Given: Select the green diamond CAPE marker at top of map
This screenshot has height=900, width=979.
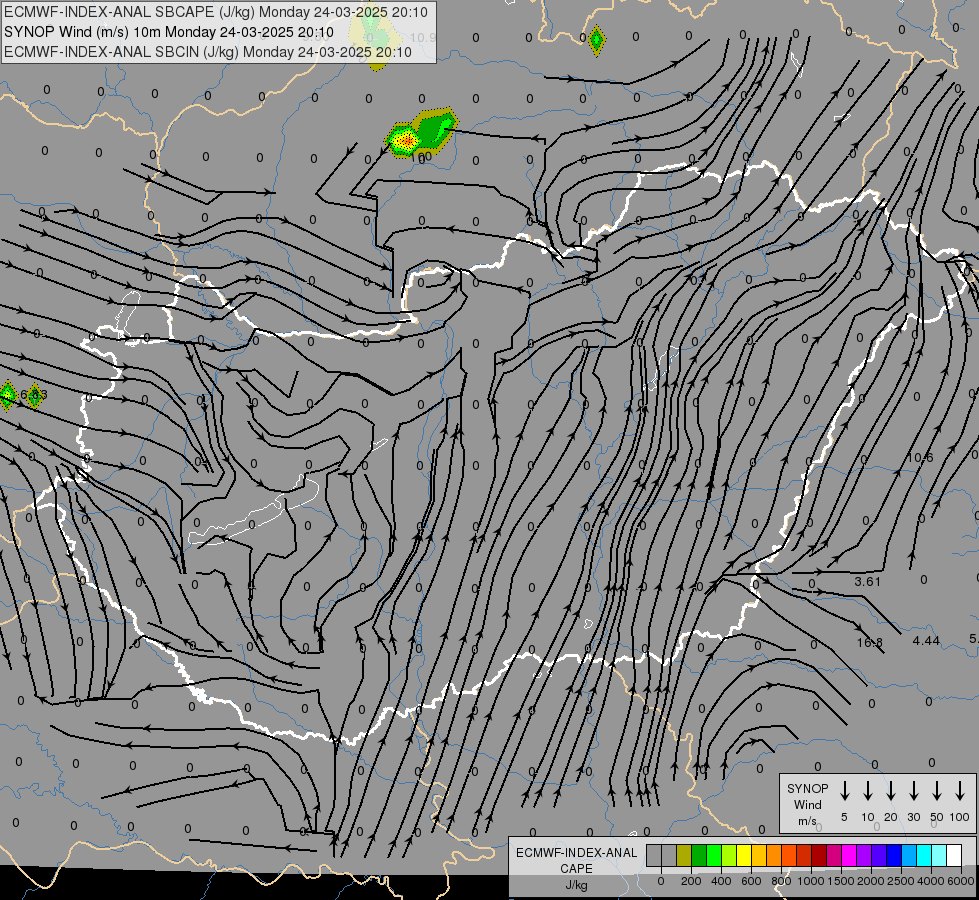Looking at the screenshot, I should pos(596,41).
